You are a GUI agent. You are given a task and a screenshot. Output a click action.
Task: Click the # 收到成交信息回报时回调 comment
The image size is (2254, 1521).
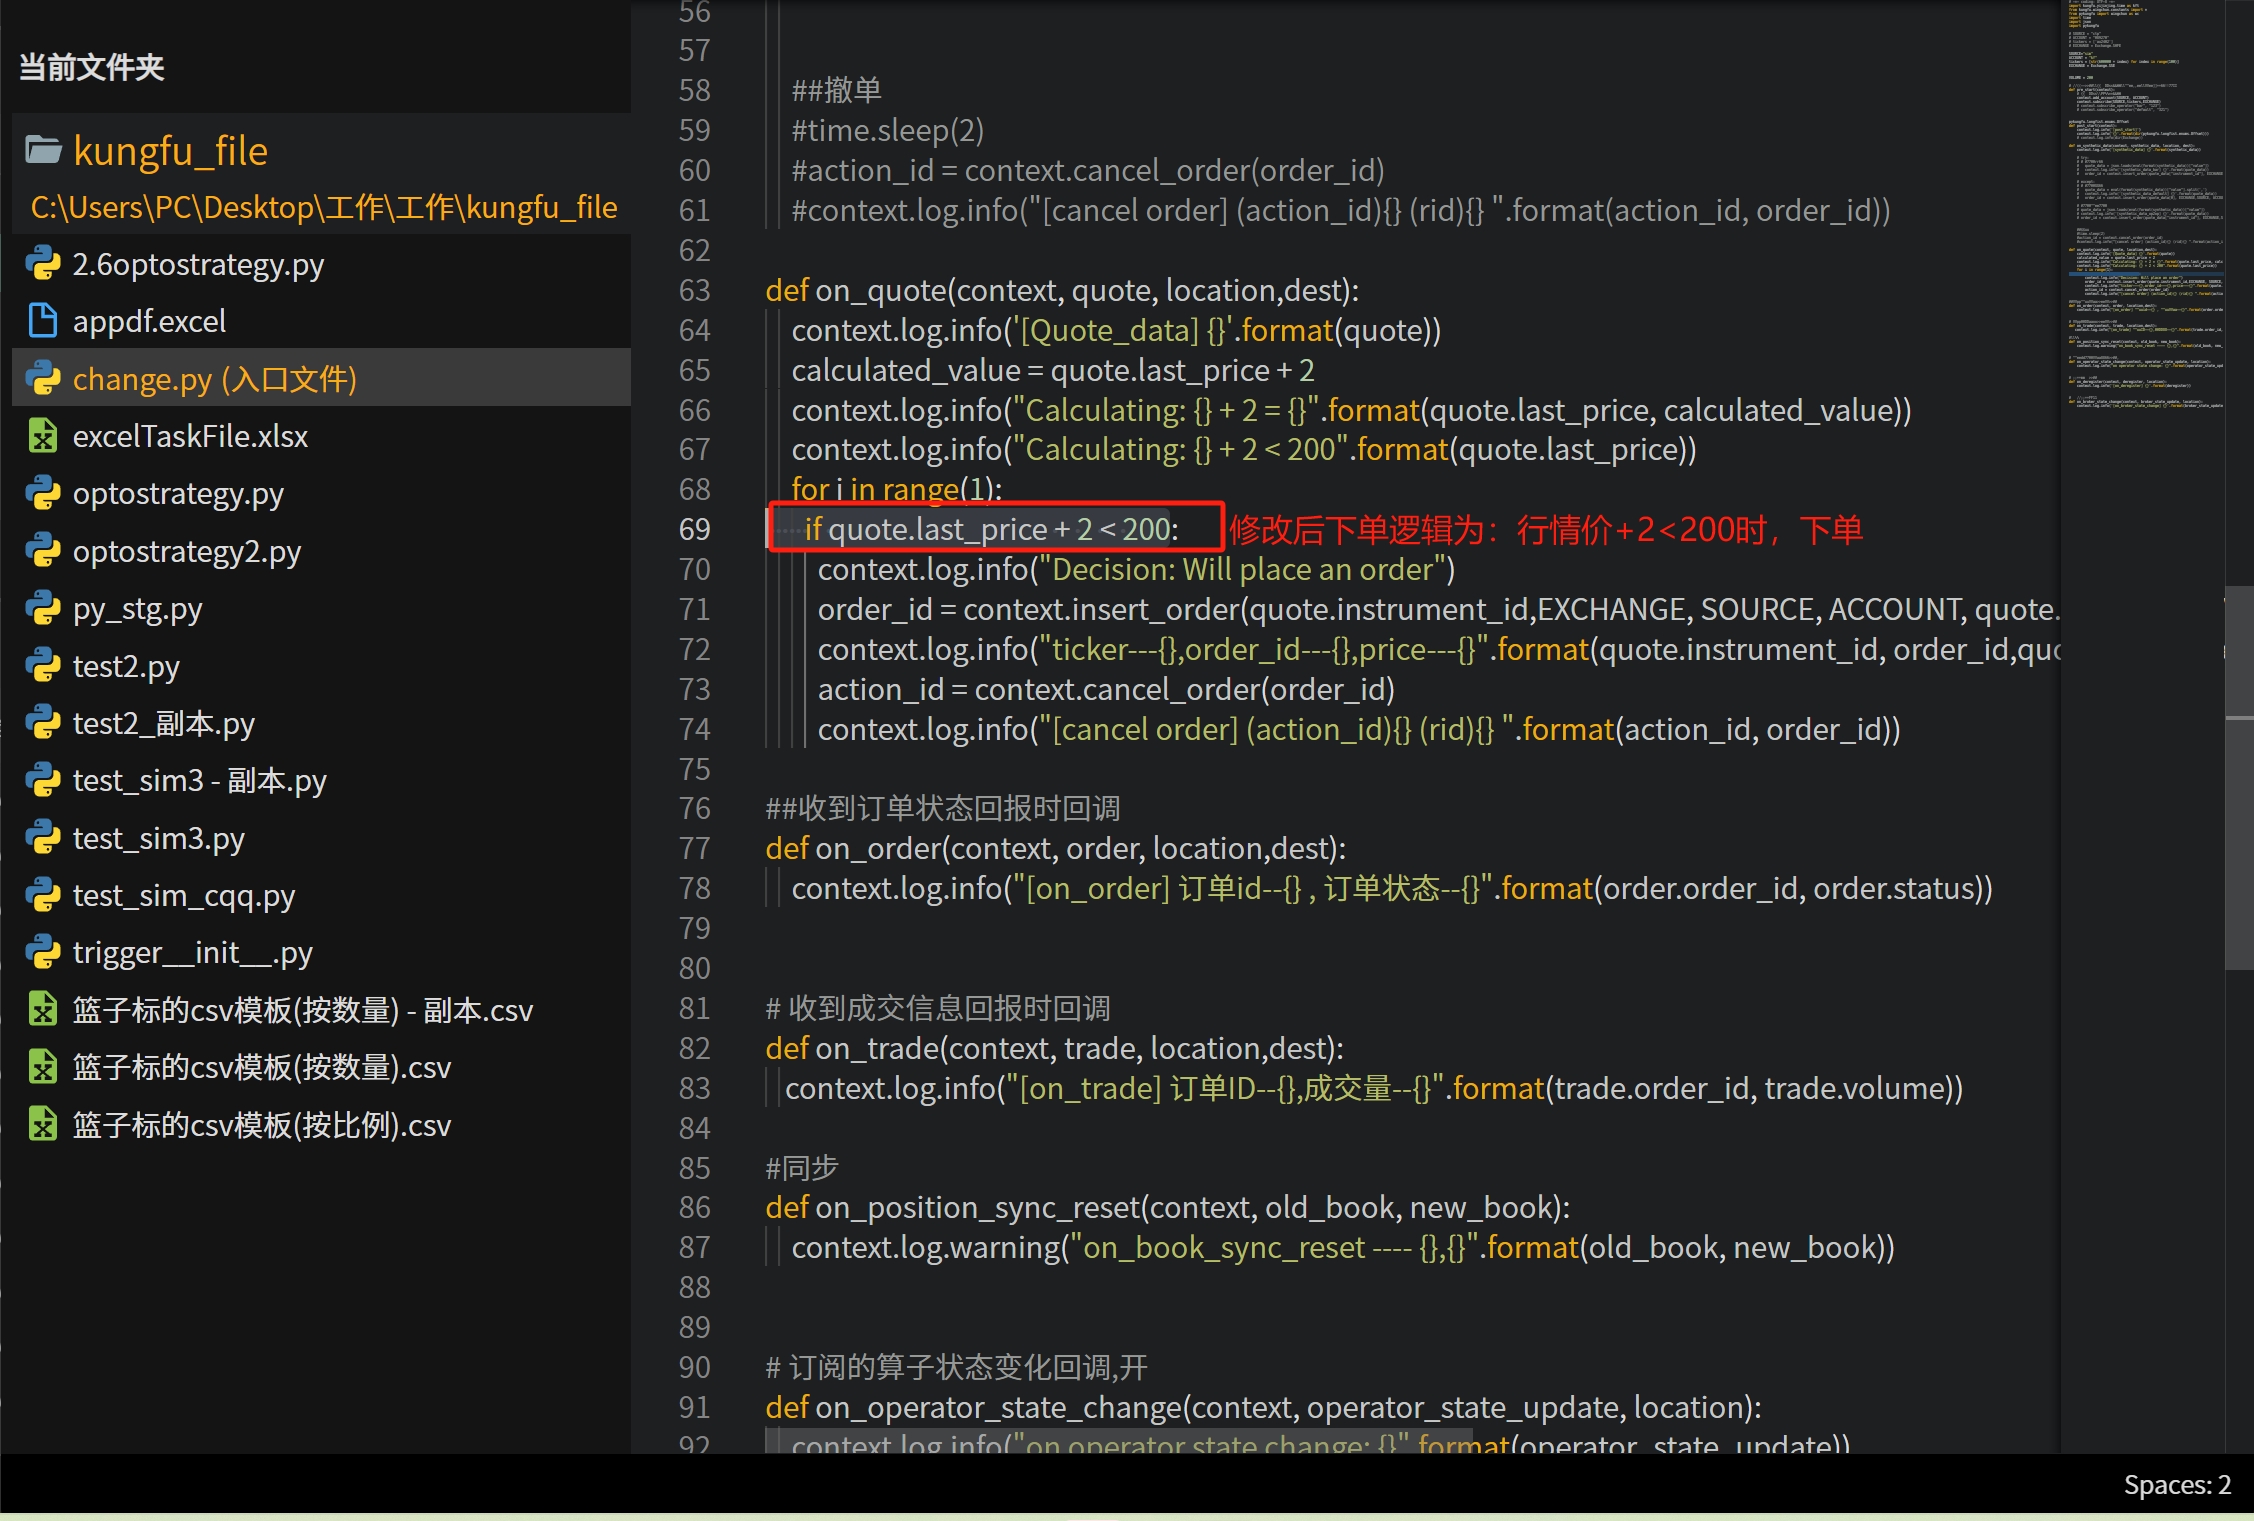click(x=937, y=1008)
